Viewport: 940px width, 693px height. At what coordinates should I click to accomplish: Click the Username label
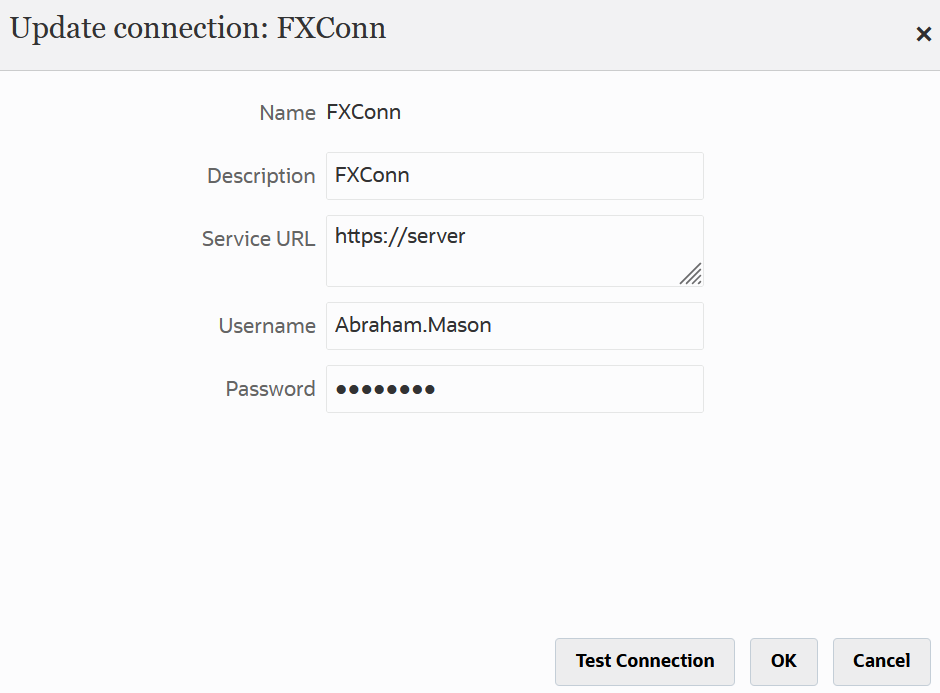click(267, 326)
